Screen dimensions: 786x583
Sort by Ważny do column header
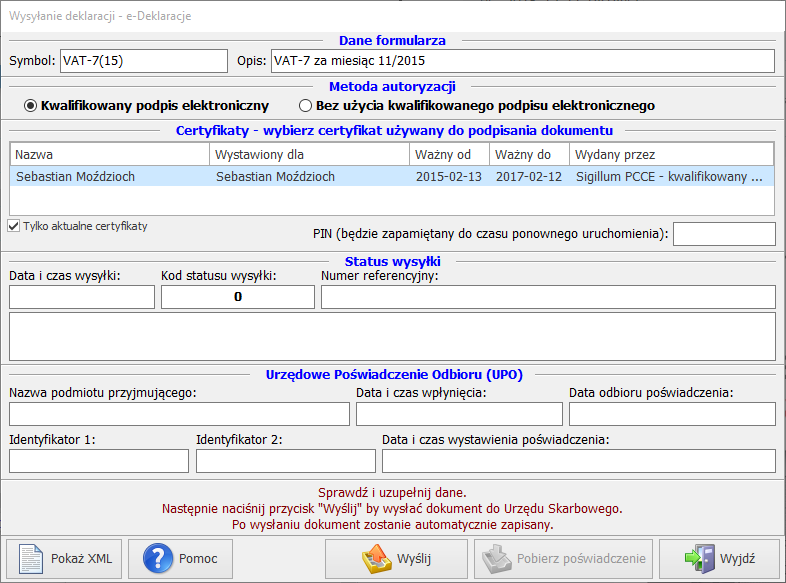[529, 154]
